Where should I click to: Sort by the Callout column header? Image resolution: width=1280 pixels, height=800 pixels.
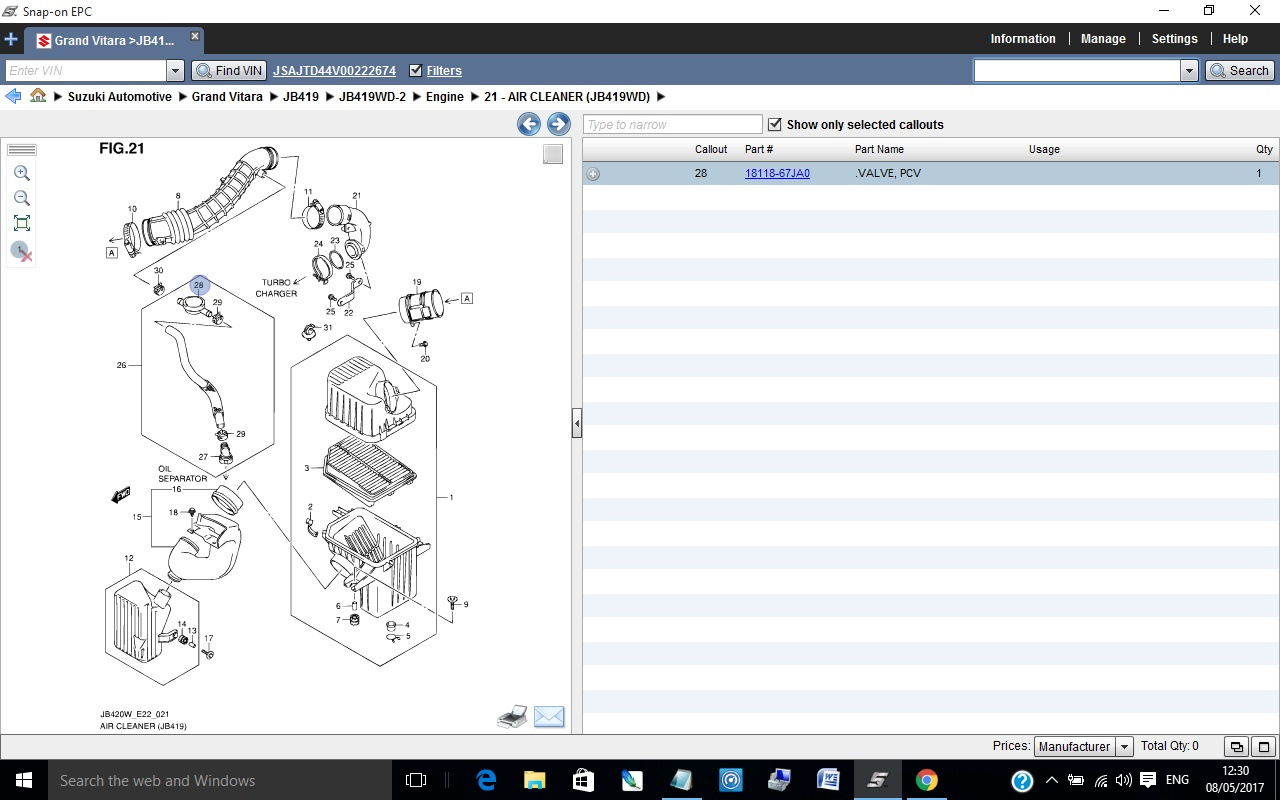[x=711, y=149]
